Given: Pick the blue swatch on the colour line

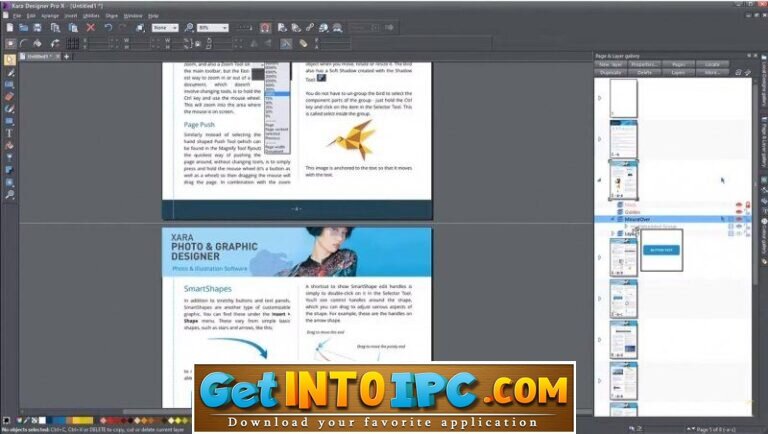Looking at the screenshot, I should (58, 420).
